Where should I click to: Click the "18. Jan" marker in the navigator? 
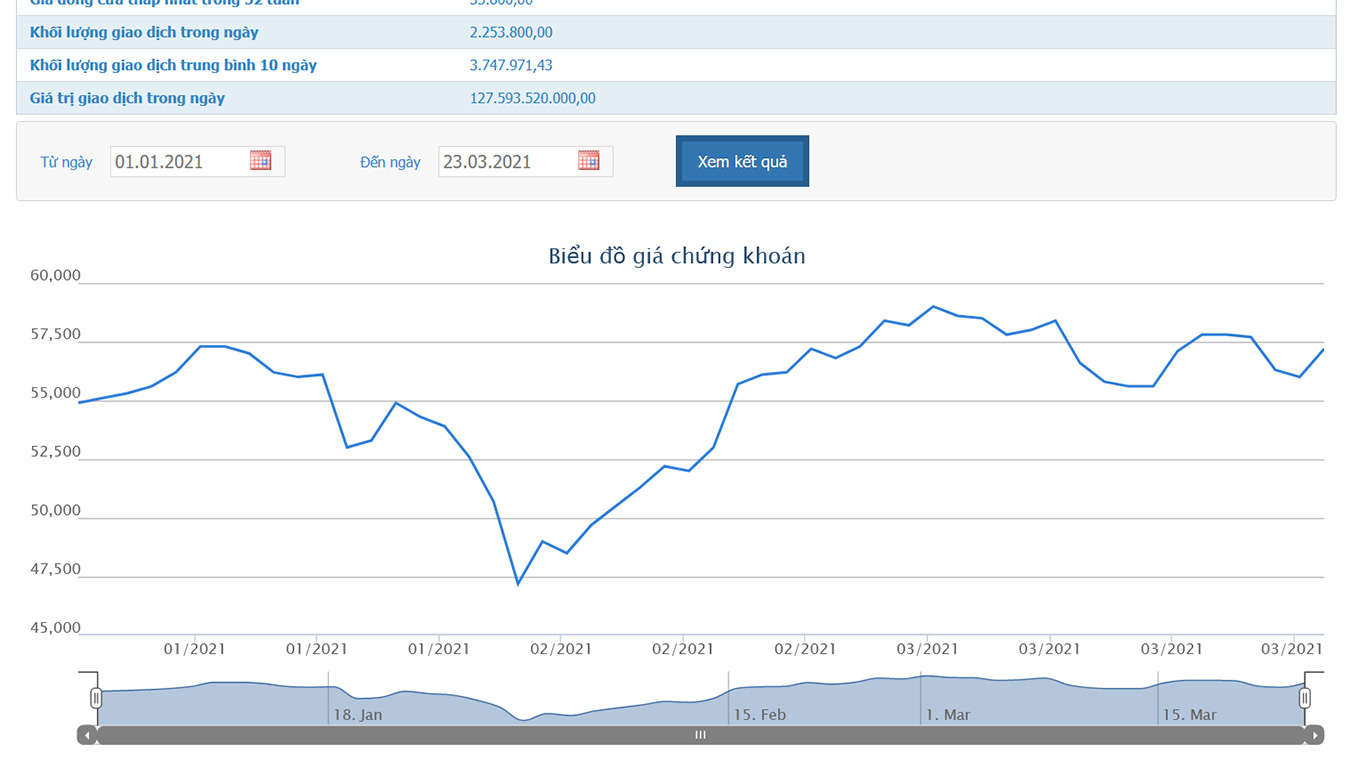tap(358, 715)
